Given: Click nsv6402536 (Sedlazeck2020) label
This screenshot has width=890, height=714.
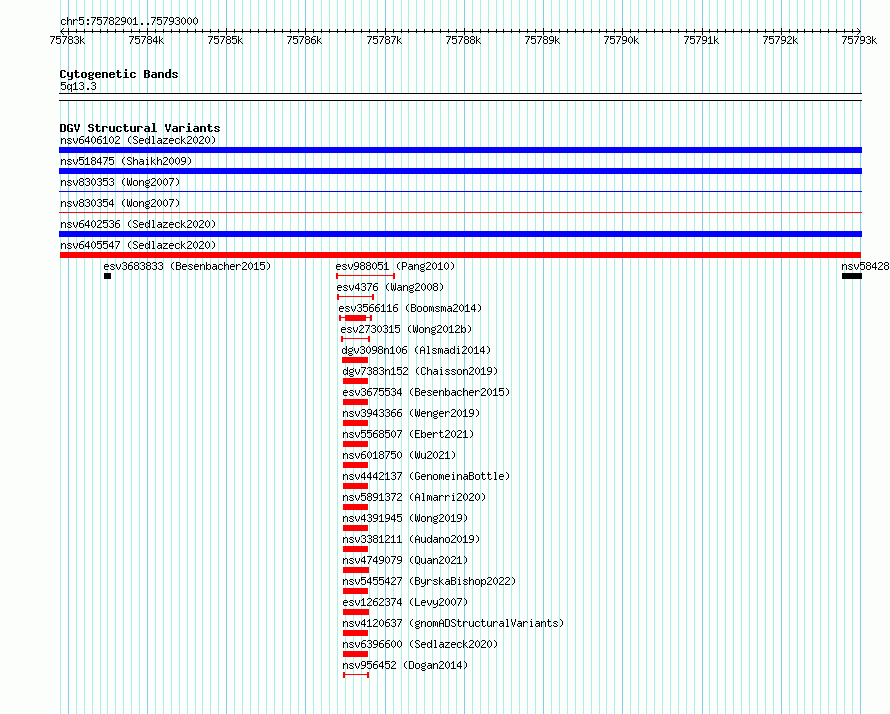Looking at the screenshot, I should pyautogui.click(x=138, y=224).
